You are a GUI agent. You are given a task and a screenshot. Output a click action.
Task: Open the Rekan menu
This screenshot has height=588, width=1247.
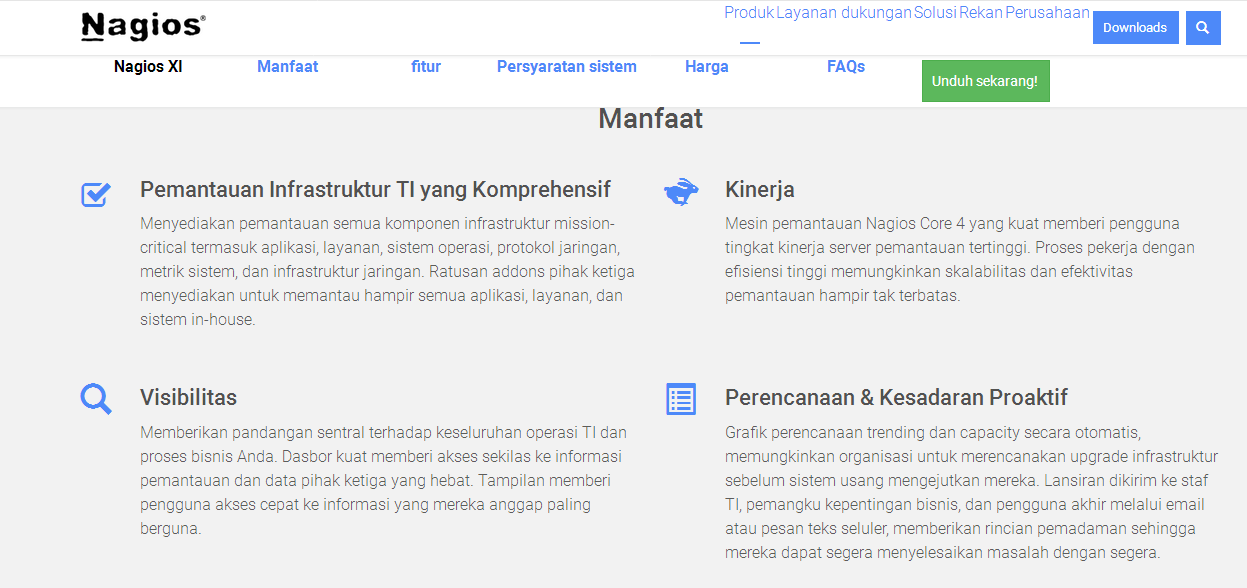coord(981,13)
